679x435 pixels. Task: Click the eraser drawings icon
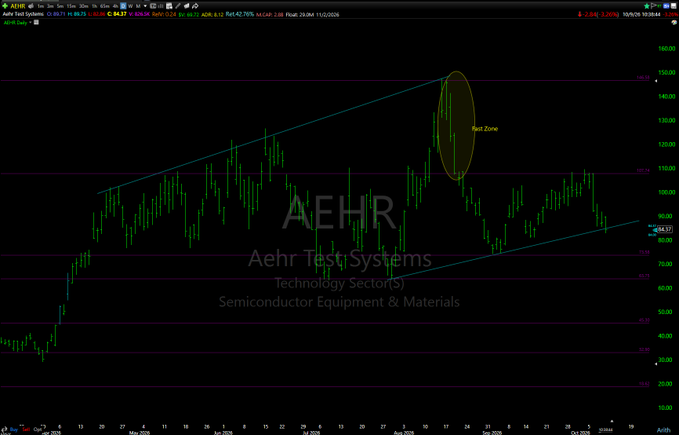click(x=187, y=6)
